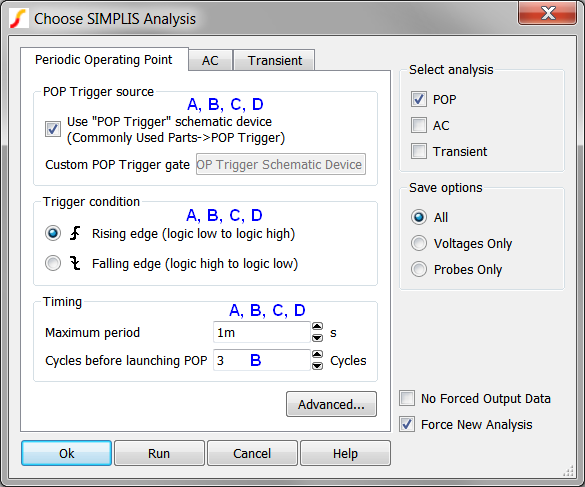This screenshot has width=585, height=487.
Task: Increase Cycles before launching POP value
Action: click(x=317, y=355)
